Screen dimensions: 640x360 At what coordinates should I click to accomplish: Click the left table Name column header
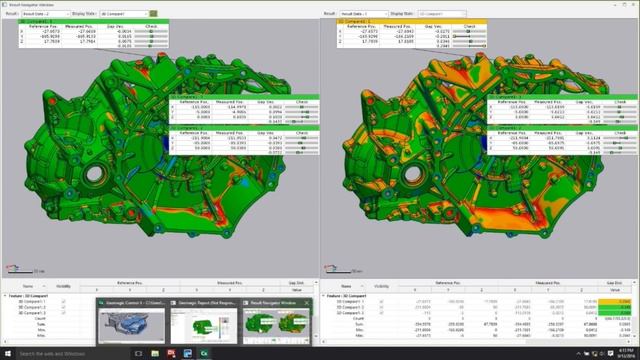coord(28,286)
